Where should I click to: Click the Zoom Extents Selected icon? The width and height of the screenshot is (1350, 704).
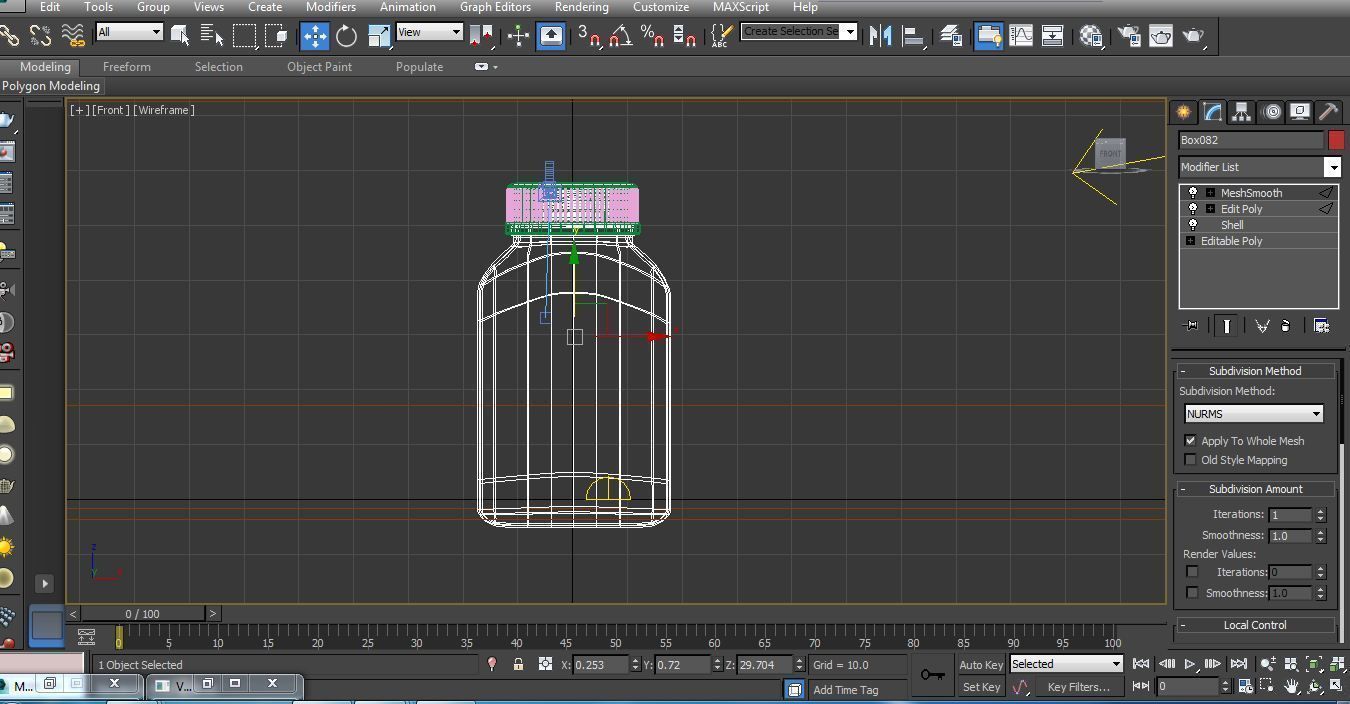[x=1314, y=664]
